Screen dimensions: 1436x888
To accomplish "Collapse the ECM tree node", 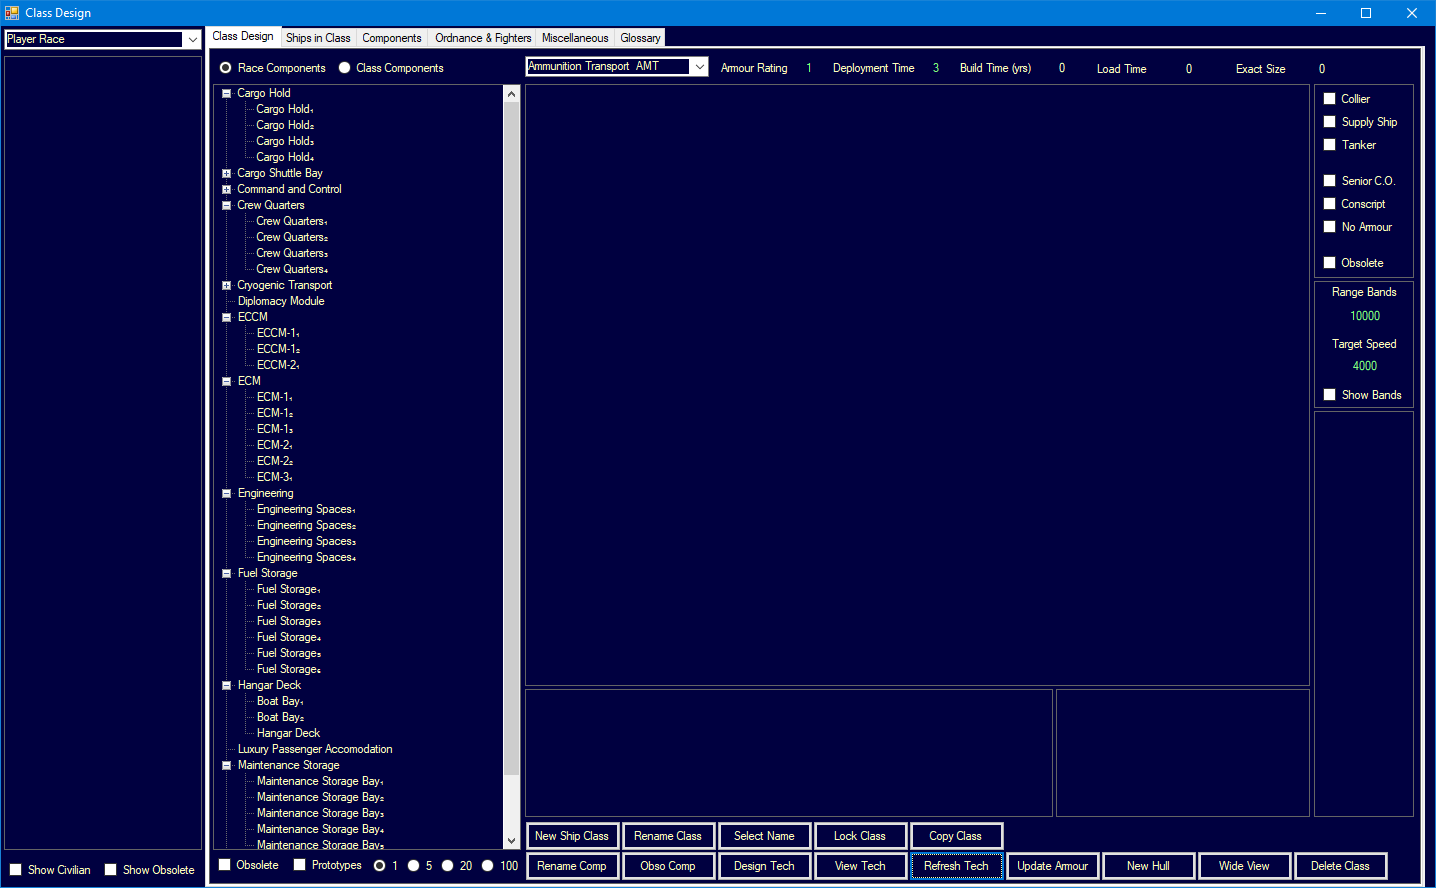I will pos(227,381).
